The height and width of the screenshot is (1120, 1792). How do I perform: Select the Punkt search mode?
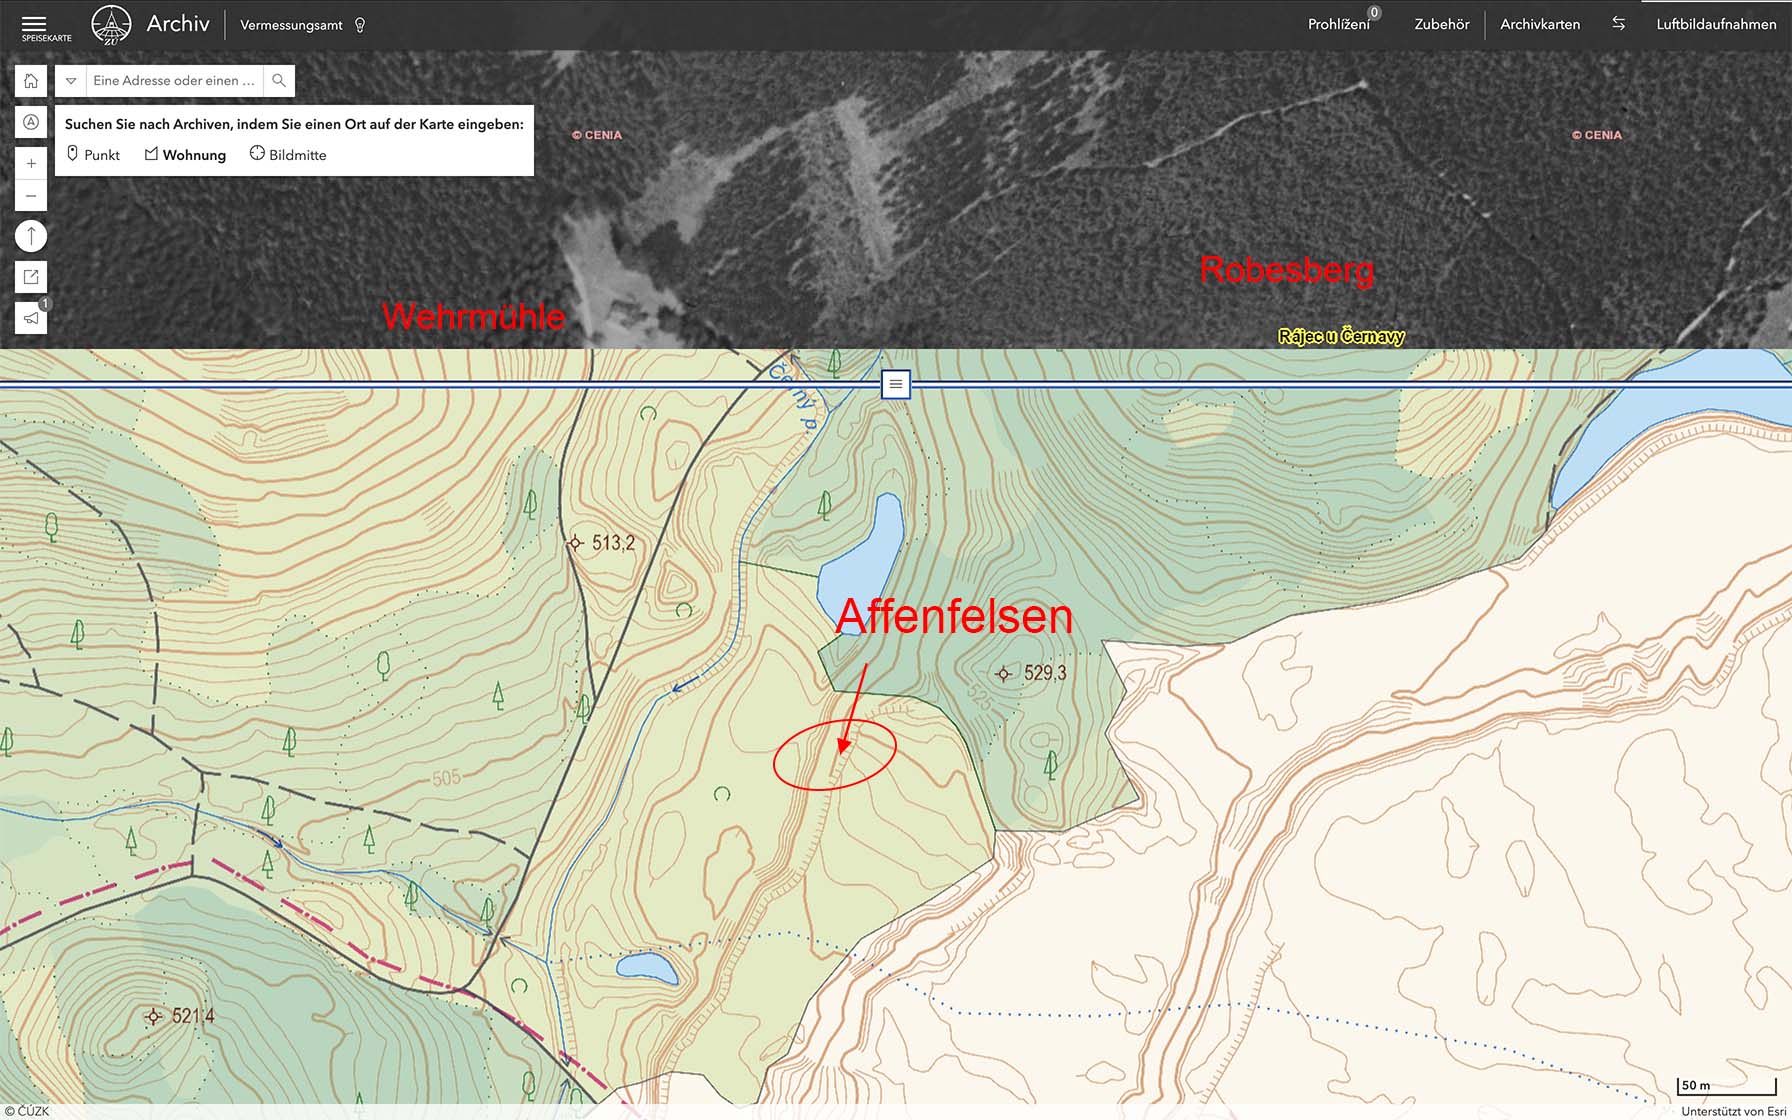pos(93,155)
